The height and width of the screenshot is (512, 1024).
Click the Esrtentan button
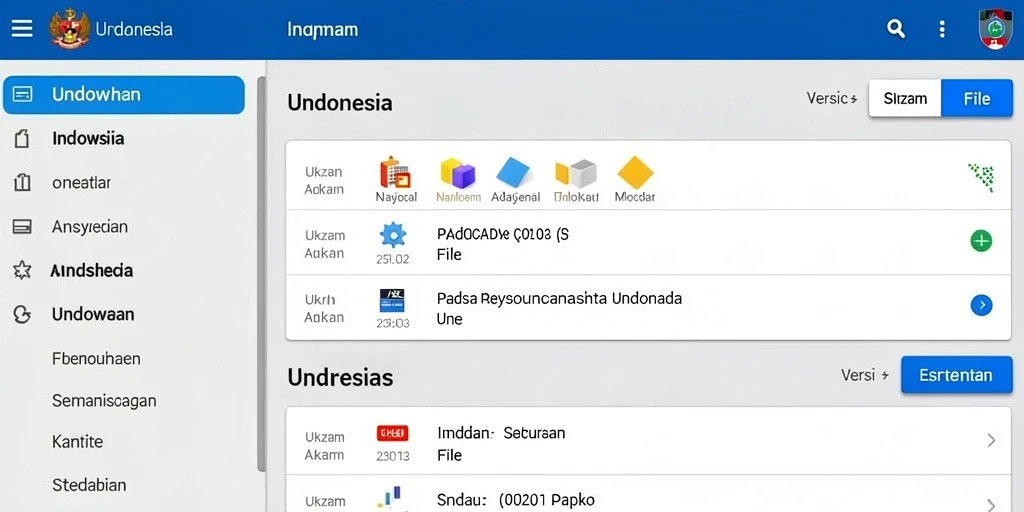[x=957, y=375]
